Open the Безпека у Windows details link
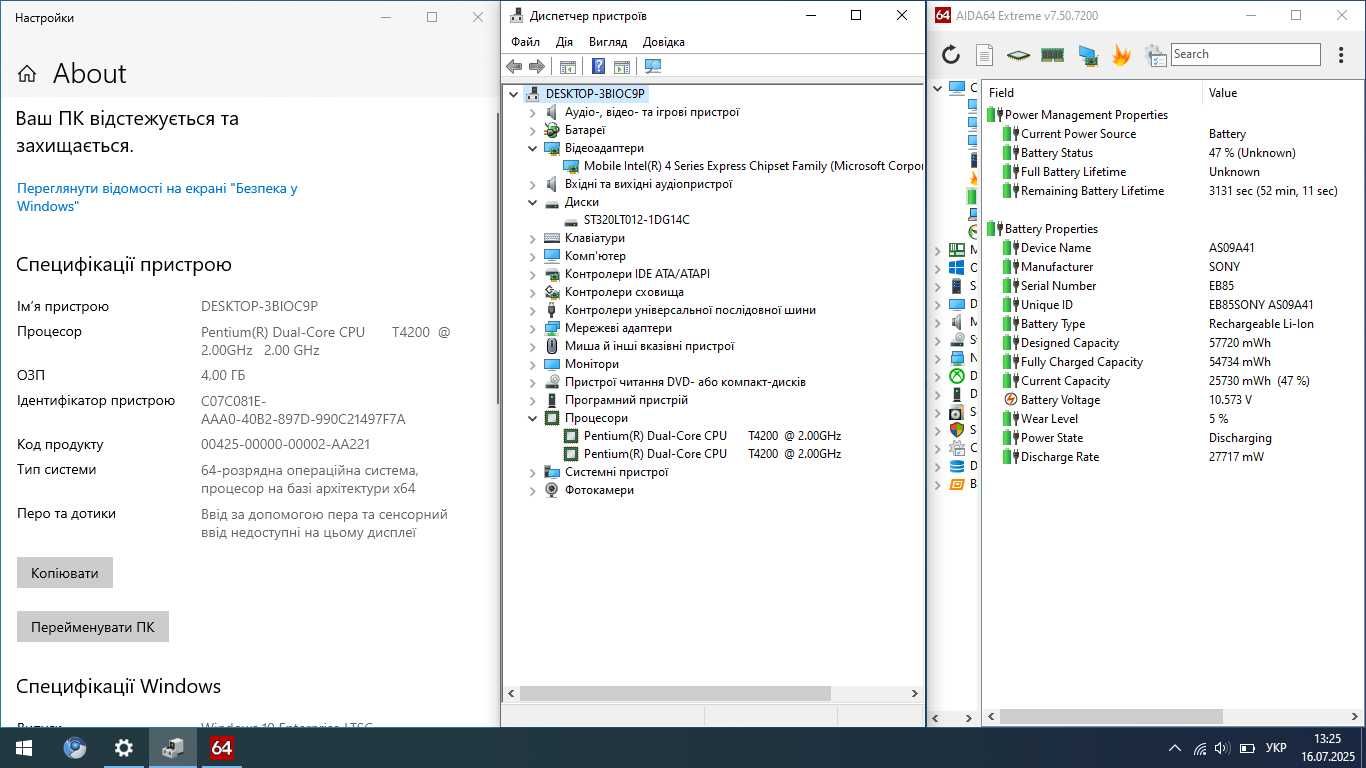 coord(157,197)
